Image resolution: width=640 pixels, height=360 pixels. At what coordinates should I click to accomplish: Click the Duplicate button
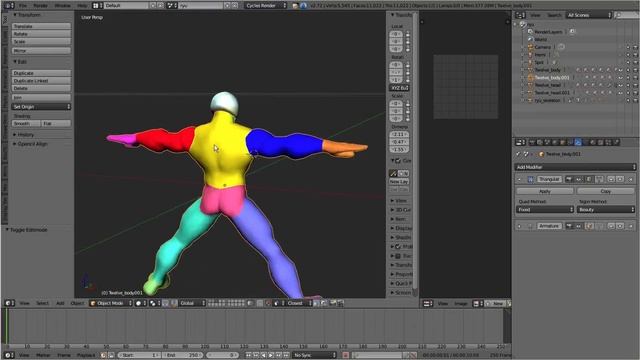tap(41, 73)
